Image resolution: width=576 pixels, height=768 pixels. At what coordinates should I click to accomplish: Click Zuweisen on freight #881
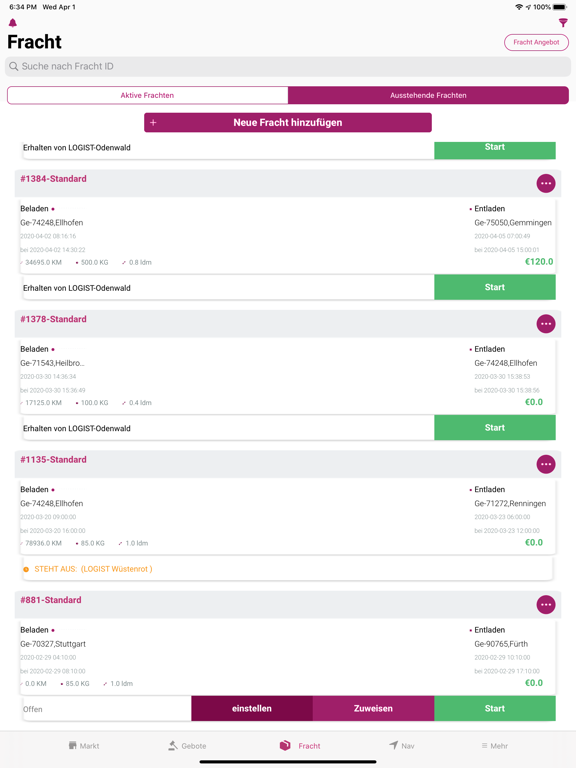tap(373, 709)
